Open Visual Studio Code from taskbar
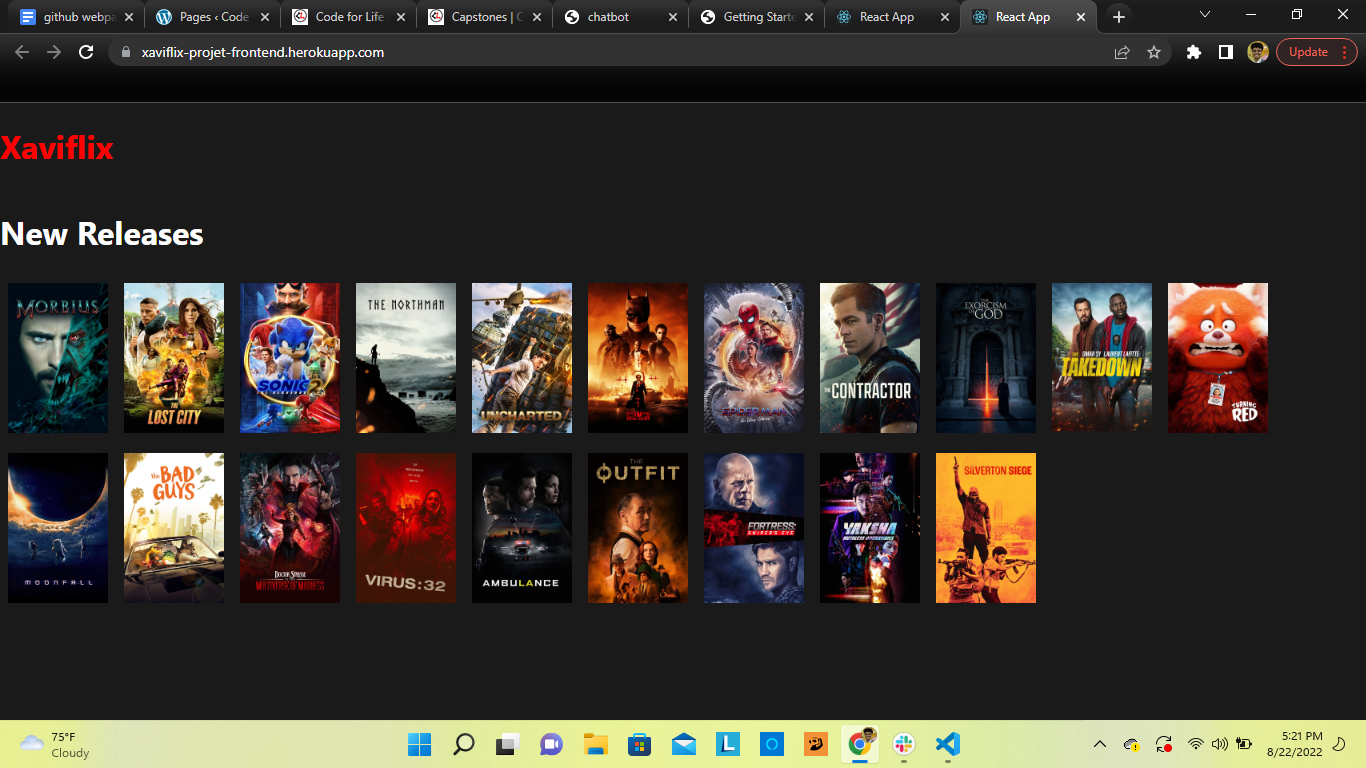The width and height of the screenshot is (1366, 768). pos(948,744)
